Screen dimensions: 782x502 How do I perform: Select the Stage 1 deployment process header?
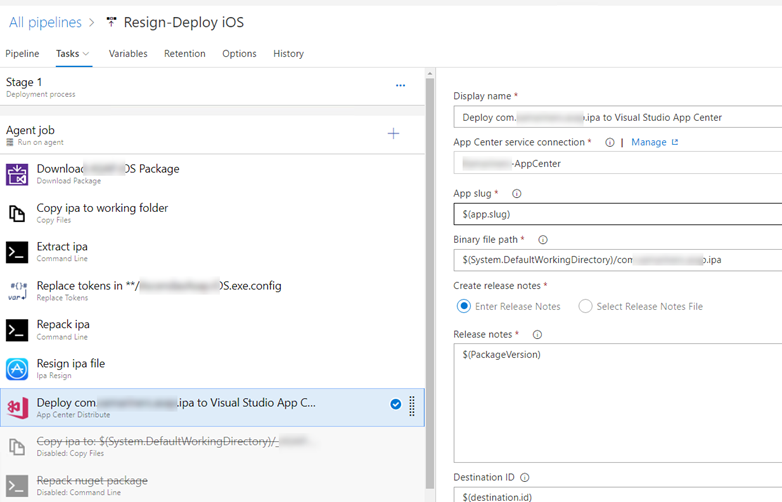click(x=212, y=87)
